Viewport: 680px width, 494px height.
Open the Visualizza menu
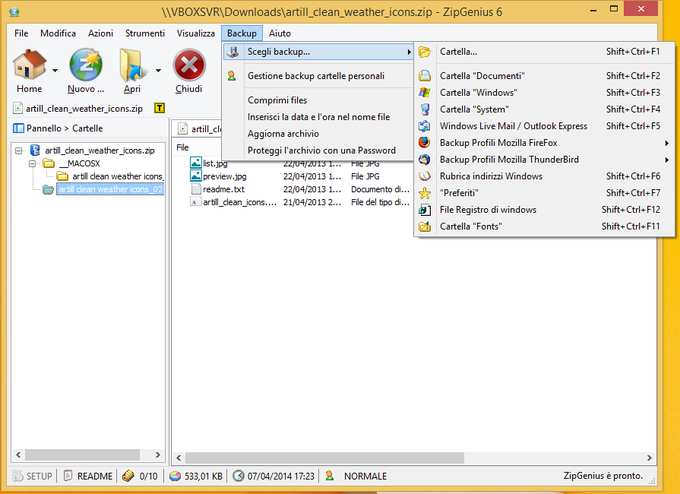(x=196, y=33)
